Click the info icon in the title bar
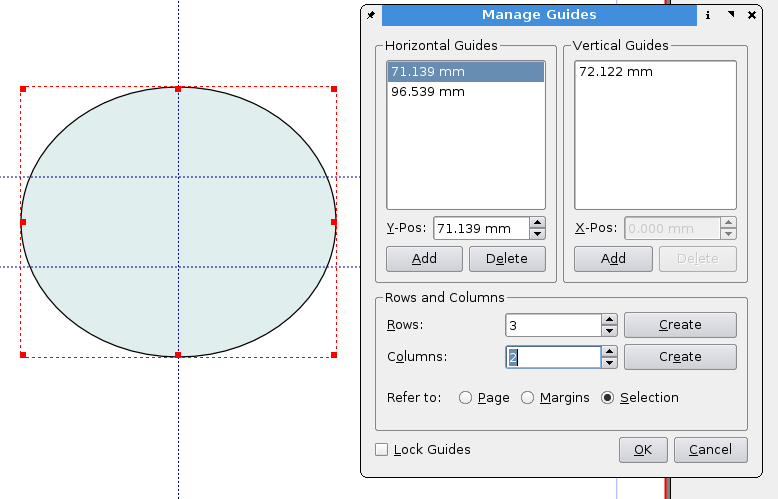778x499 pixels. (708, 15)
